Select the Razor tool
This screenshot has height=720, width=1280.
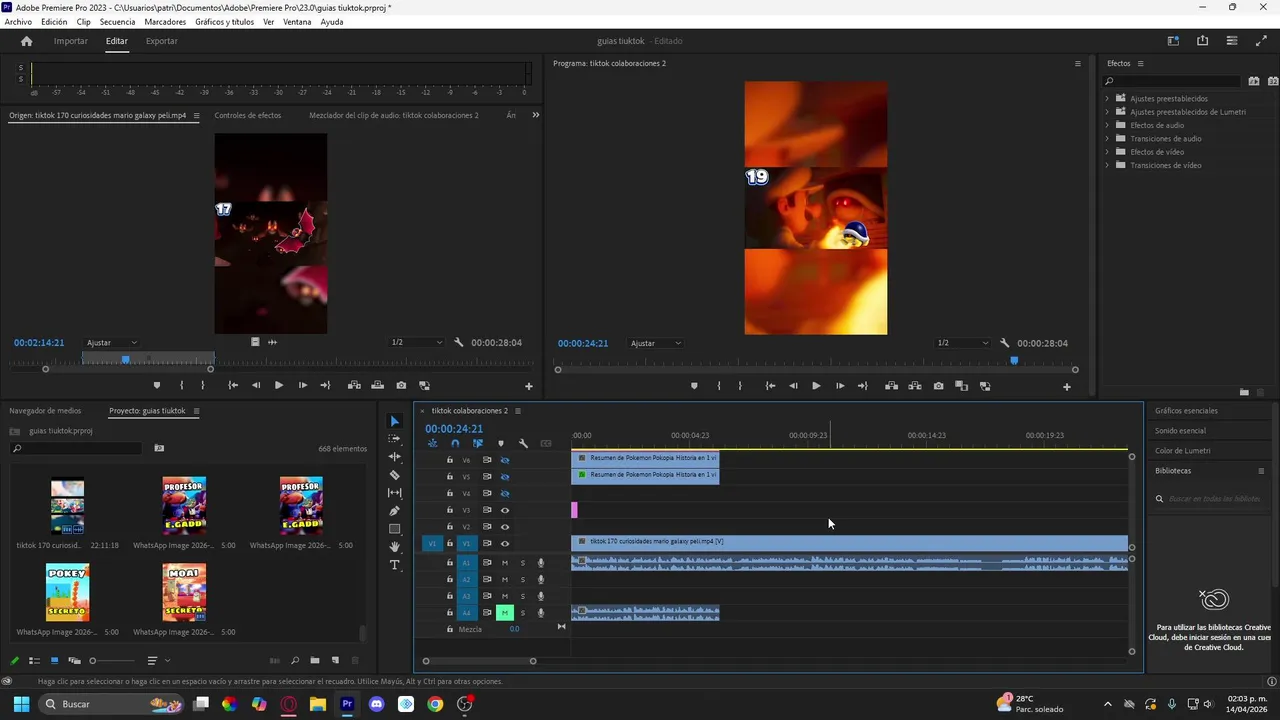394,475
